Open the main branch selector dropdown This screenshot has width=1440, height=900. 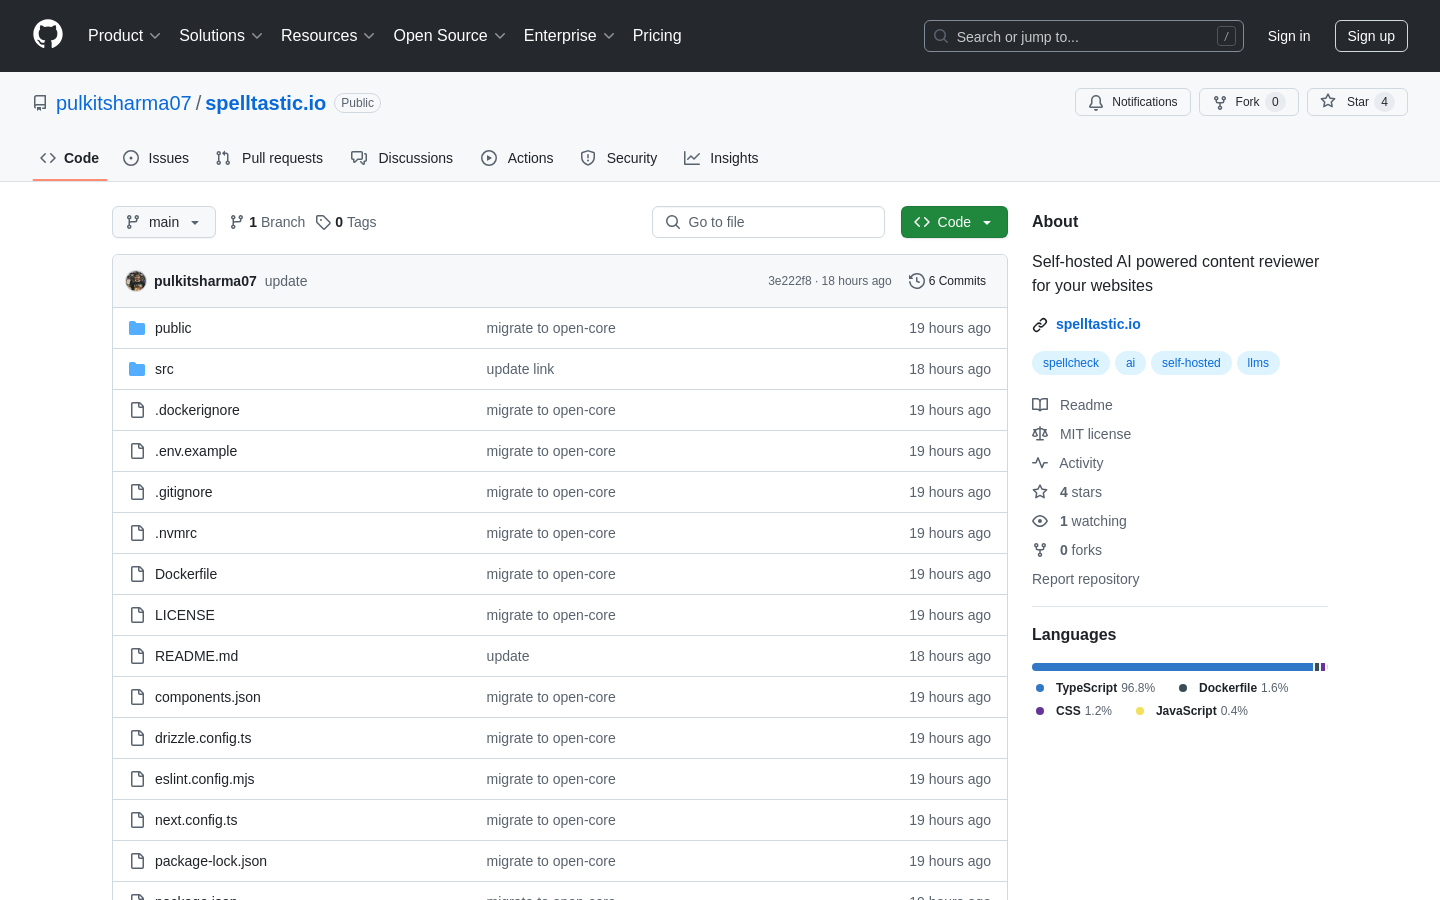pos(164,222)
